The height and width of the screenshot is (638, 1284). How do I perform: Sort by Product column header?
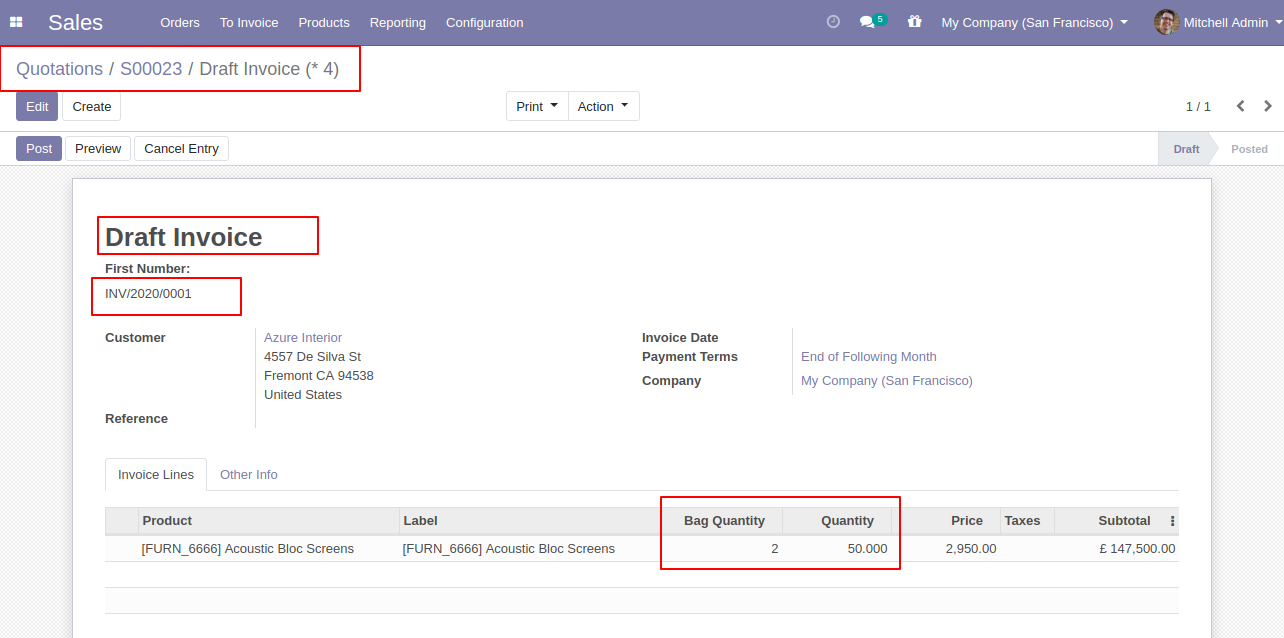tap(268, 521)
